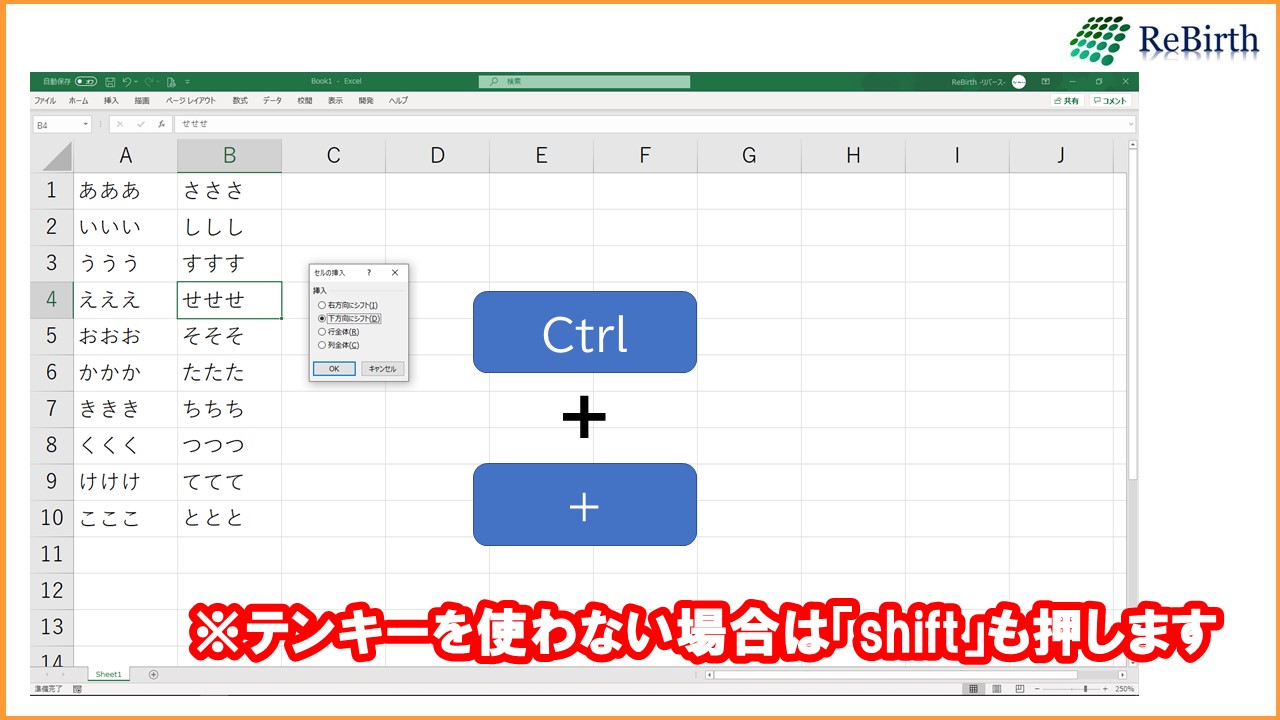This screenshot has width=1280, height=720.
Task: Switch to the ページレイアウト tab
Action: point(191,101)
